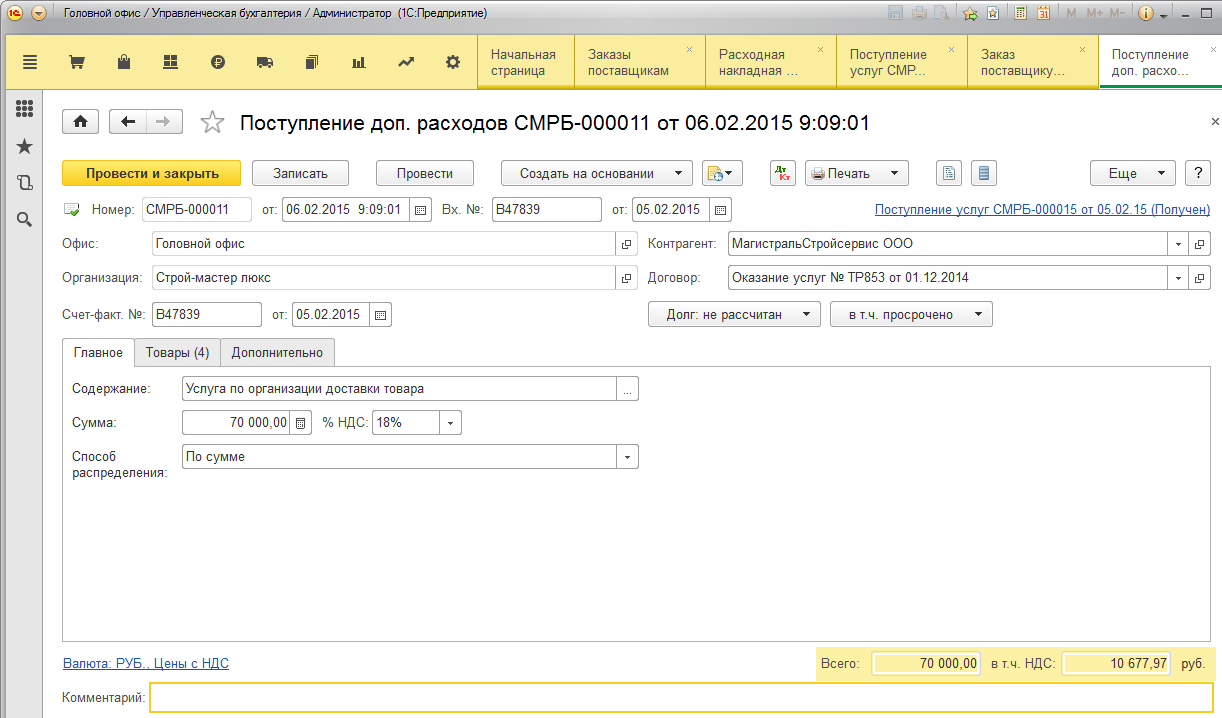The width and height of the screenshot is (1222, 718).
Task: Open the Заказы поставщикам tab
Action: pyautogui.click(x=628, y=62)
